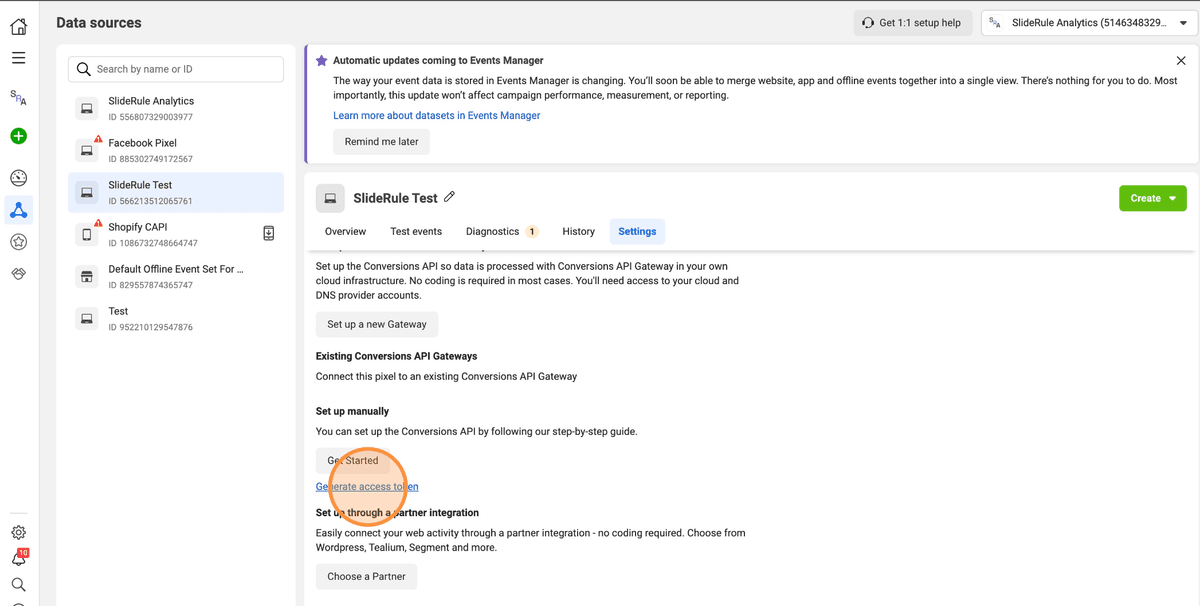Focus the Search by name or ID field

[176, 69]
